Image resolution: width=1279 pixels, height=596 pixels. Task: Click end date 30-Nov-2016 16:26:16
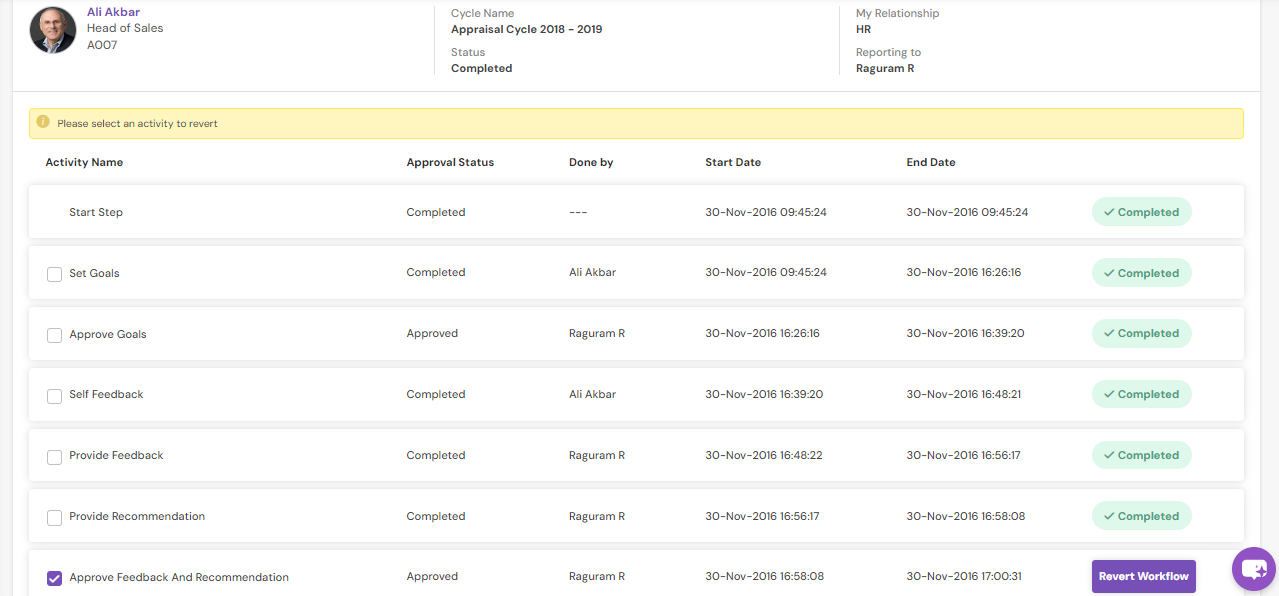[964, 272]
